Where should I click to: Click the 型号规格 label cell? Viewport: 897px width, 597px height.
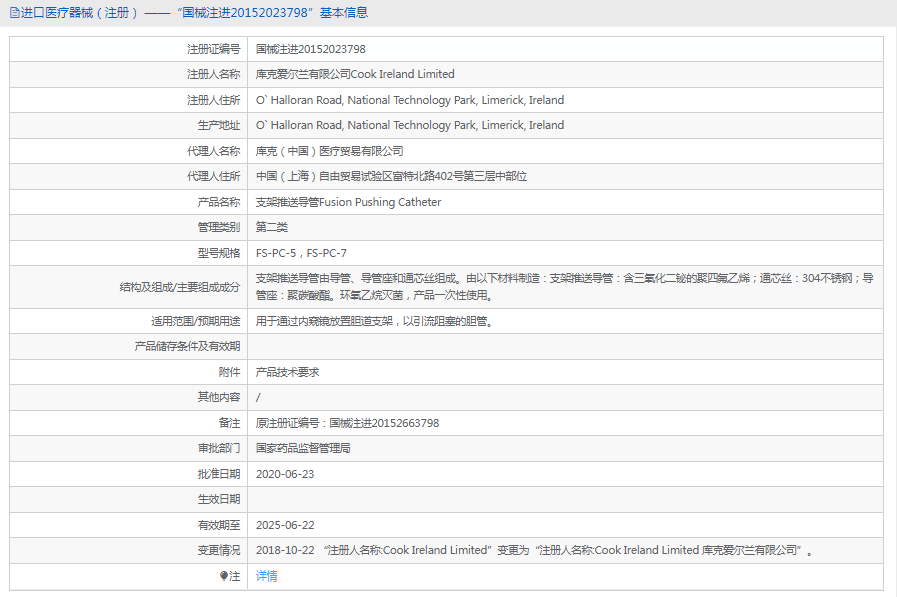(x=129, y=253)
